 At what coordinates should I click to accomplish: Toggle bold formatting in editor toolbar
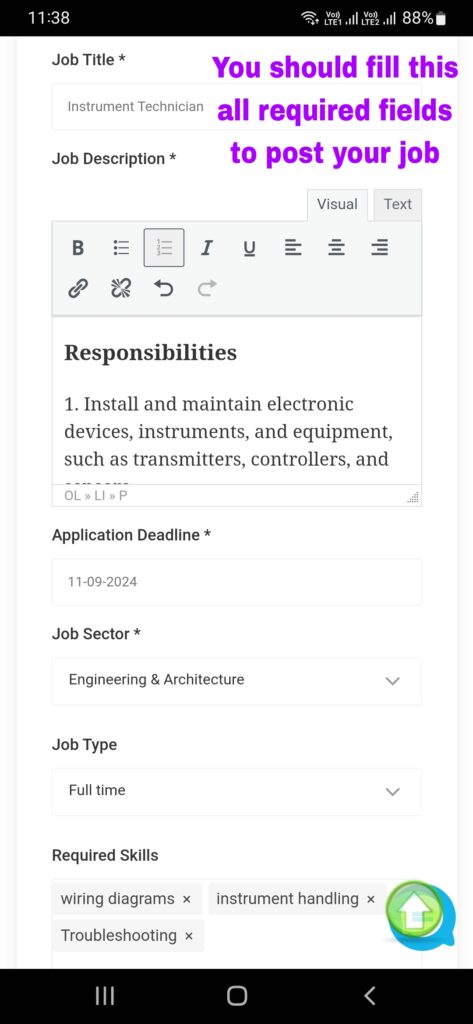[x=78, y=248]
